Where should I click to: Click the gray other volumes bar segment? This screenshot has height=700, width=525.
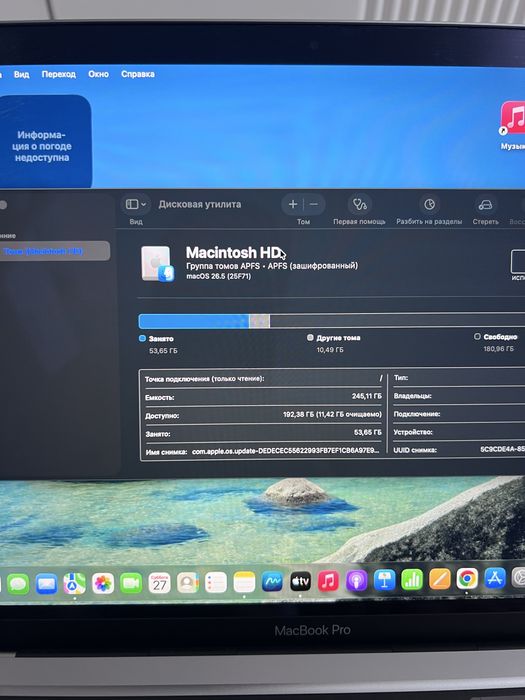[x=259, y=321]
